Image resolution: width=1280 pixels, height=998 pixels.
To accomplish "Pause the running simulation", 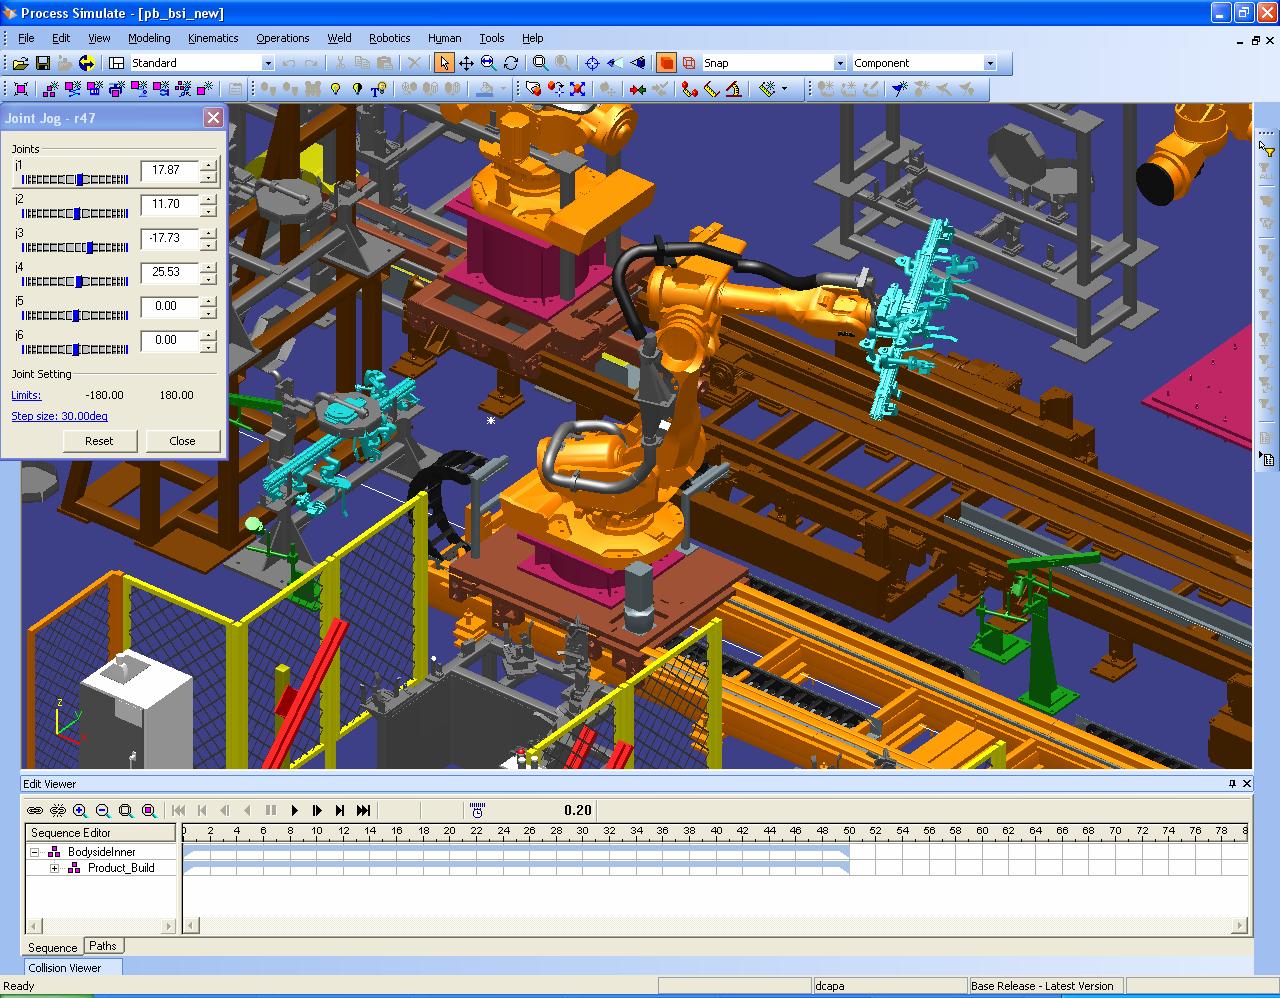I will point(271,811).
